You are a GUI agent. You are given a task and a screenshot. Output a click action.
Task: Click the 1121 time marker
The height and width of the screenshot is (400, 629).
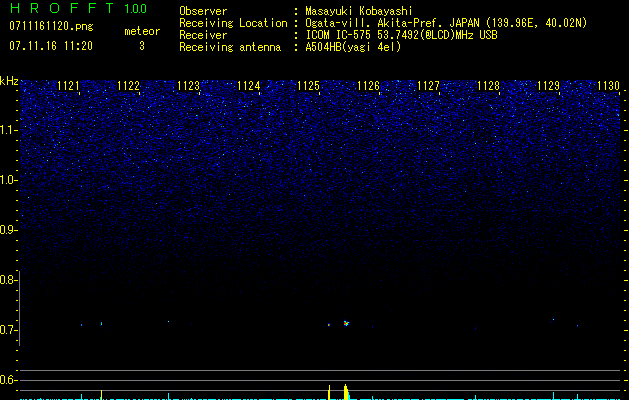69,86
